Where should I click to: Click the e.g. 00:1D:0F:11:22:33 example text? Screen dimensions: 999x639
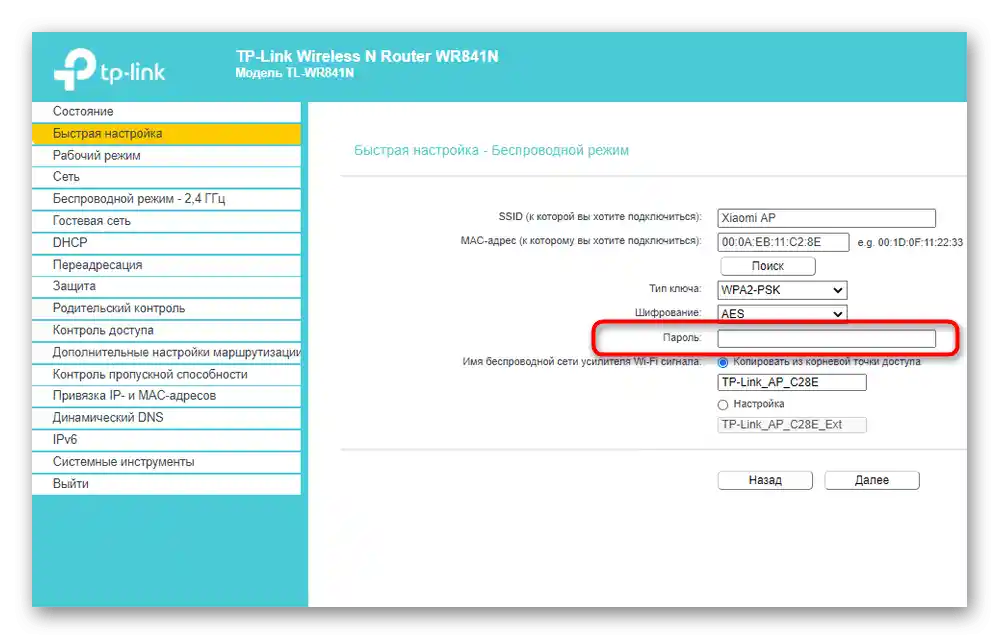[x=910, y=243]
